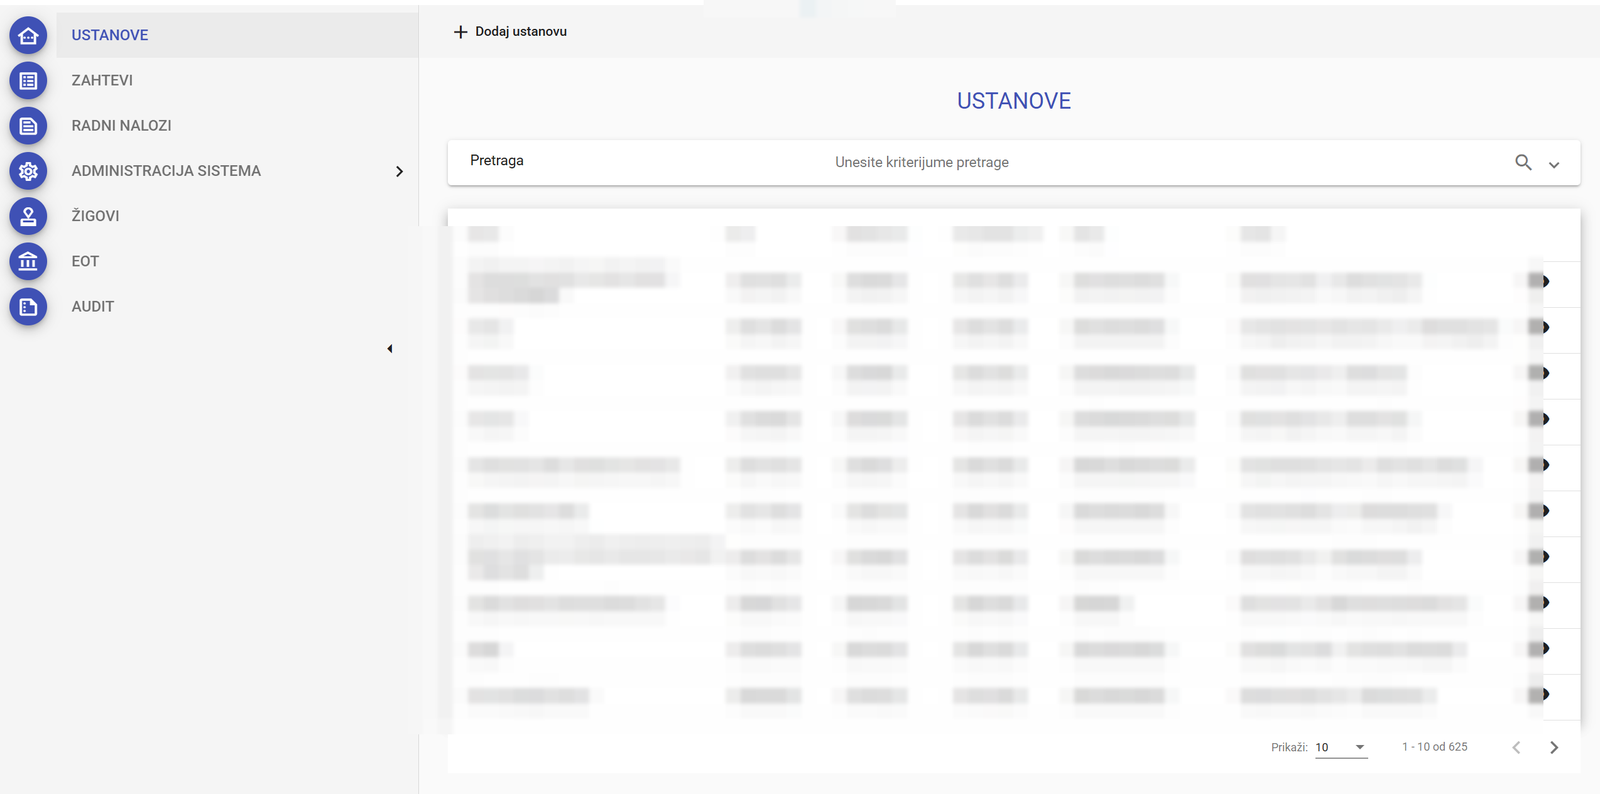Click the magnifier search icon
This screenshot has height=794, width=1600.
pos(1523,162)
